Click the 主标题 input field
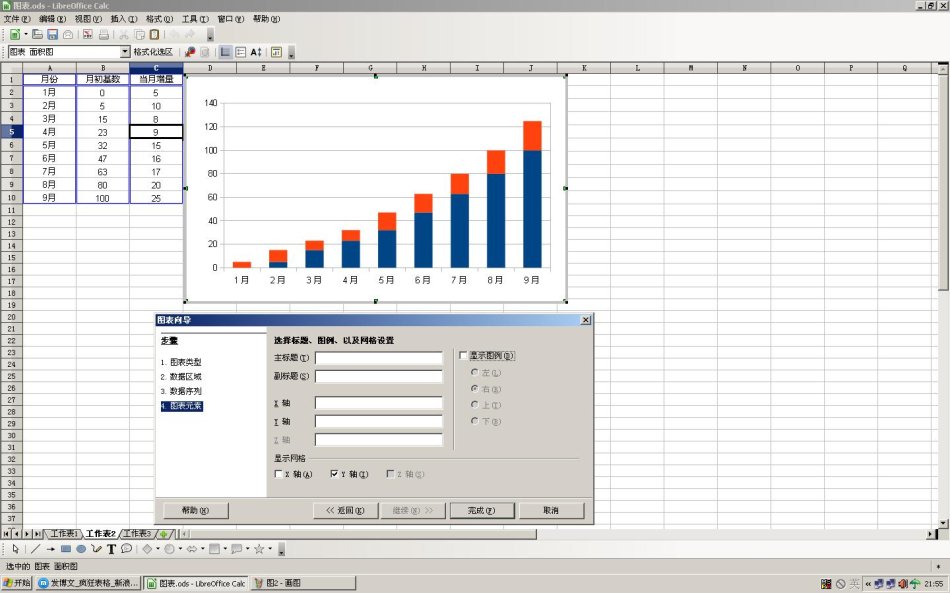Image resolution: width=950 pixels, height=593 pixels. point(379,358)
